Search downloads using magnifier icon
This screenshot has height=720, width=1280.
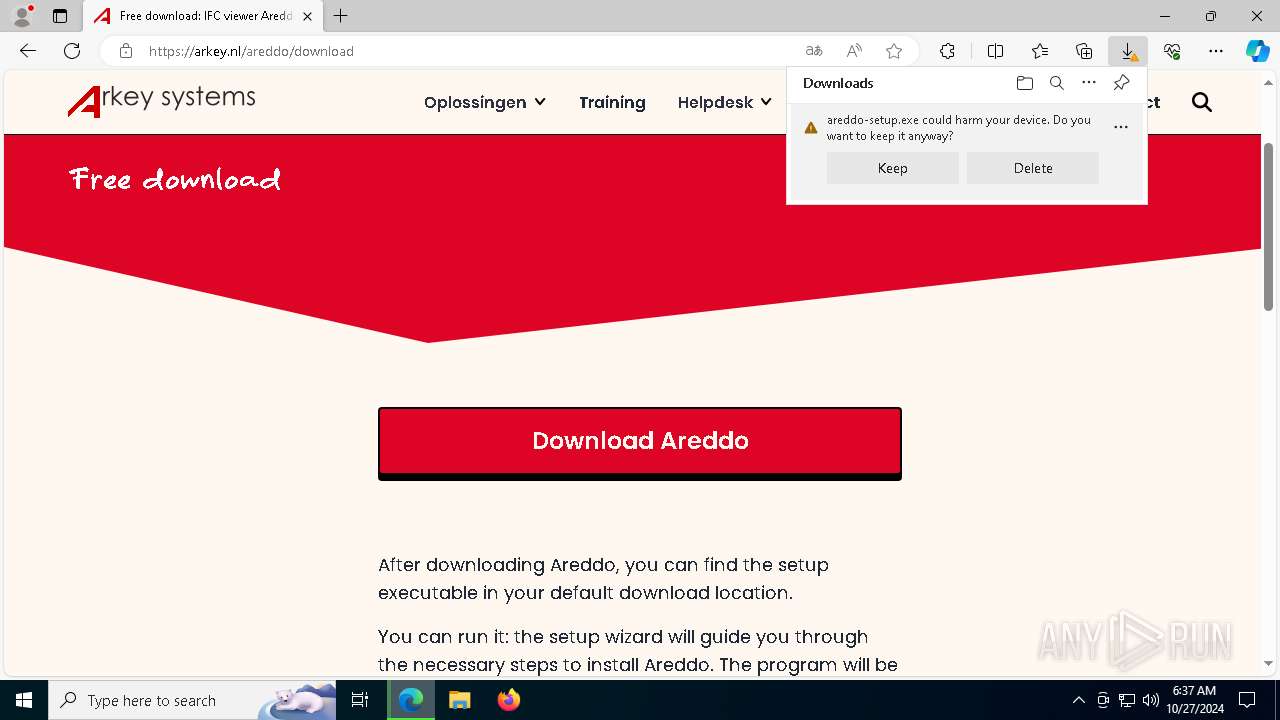click(x=1056, y=83)
